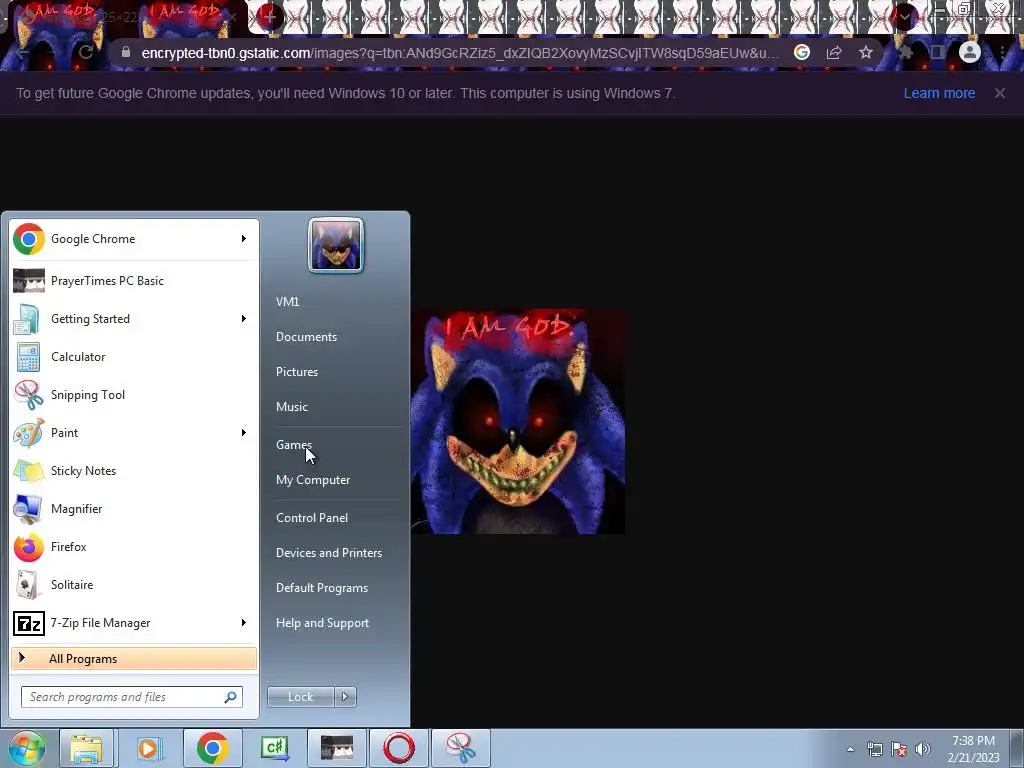The image size is (1024, 768).
Task: Show hidden tray icons arrow
Action: tap(850, 750)
